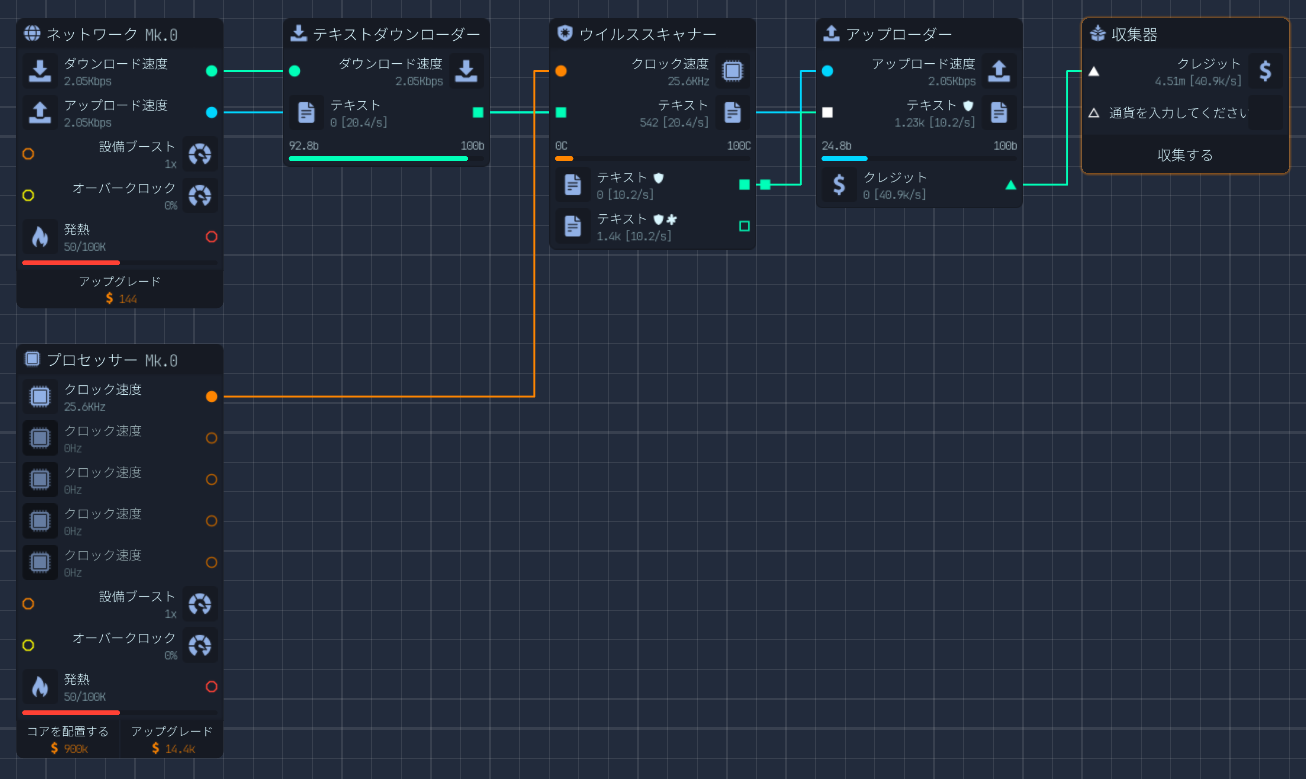The width and height of the screenshot is (1306, 779).
Task: Click the 収集する button in Collector
Action: [x=1185, y=155]
